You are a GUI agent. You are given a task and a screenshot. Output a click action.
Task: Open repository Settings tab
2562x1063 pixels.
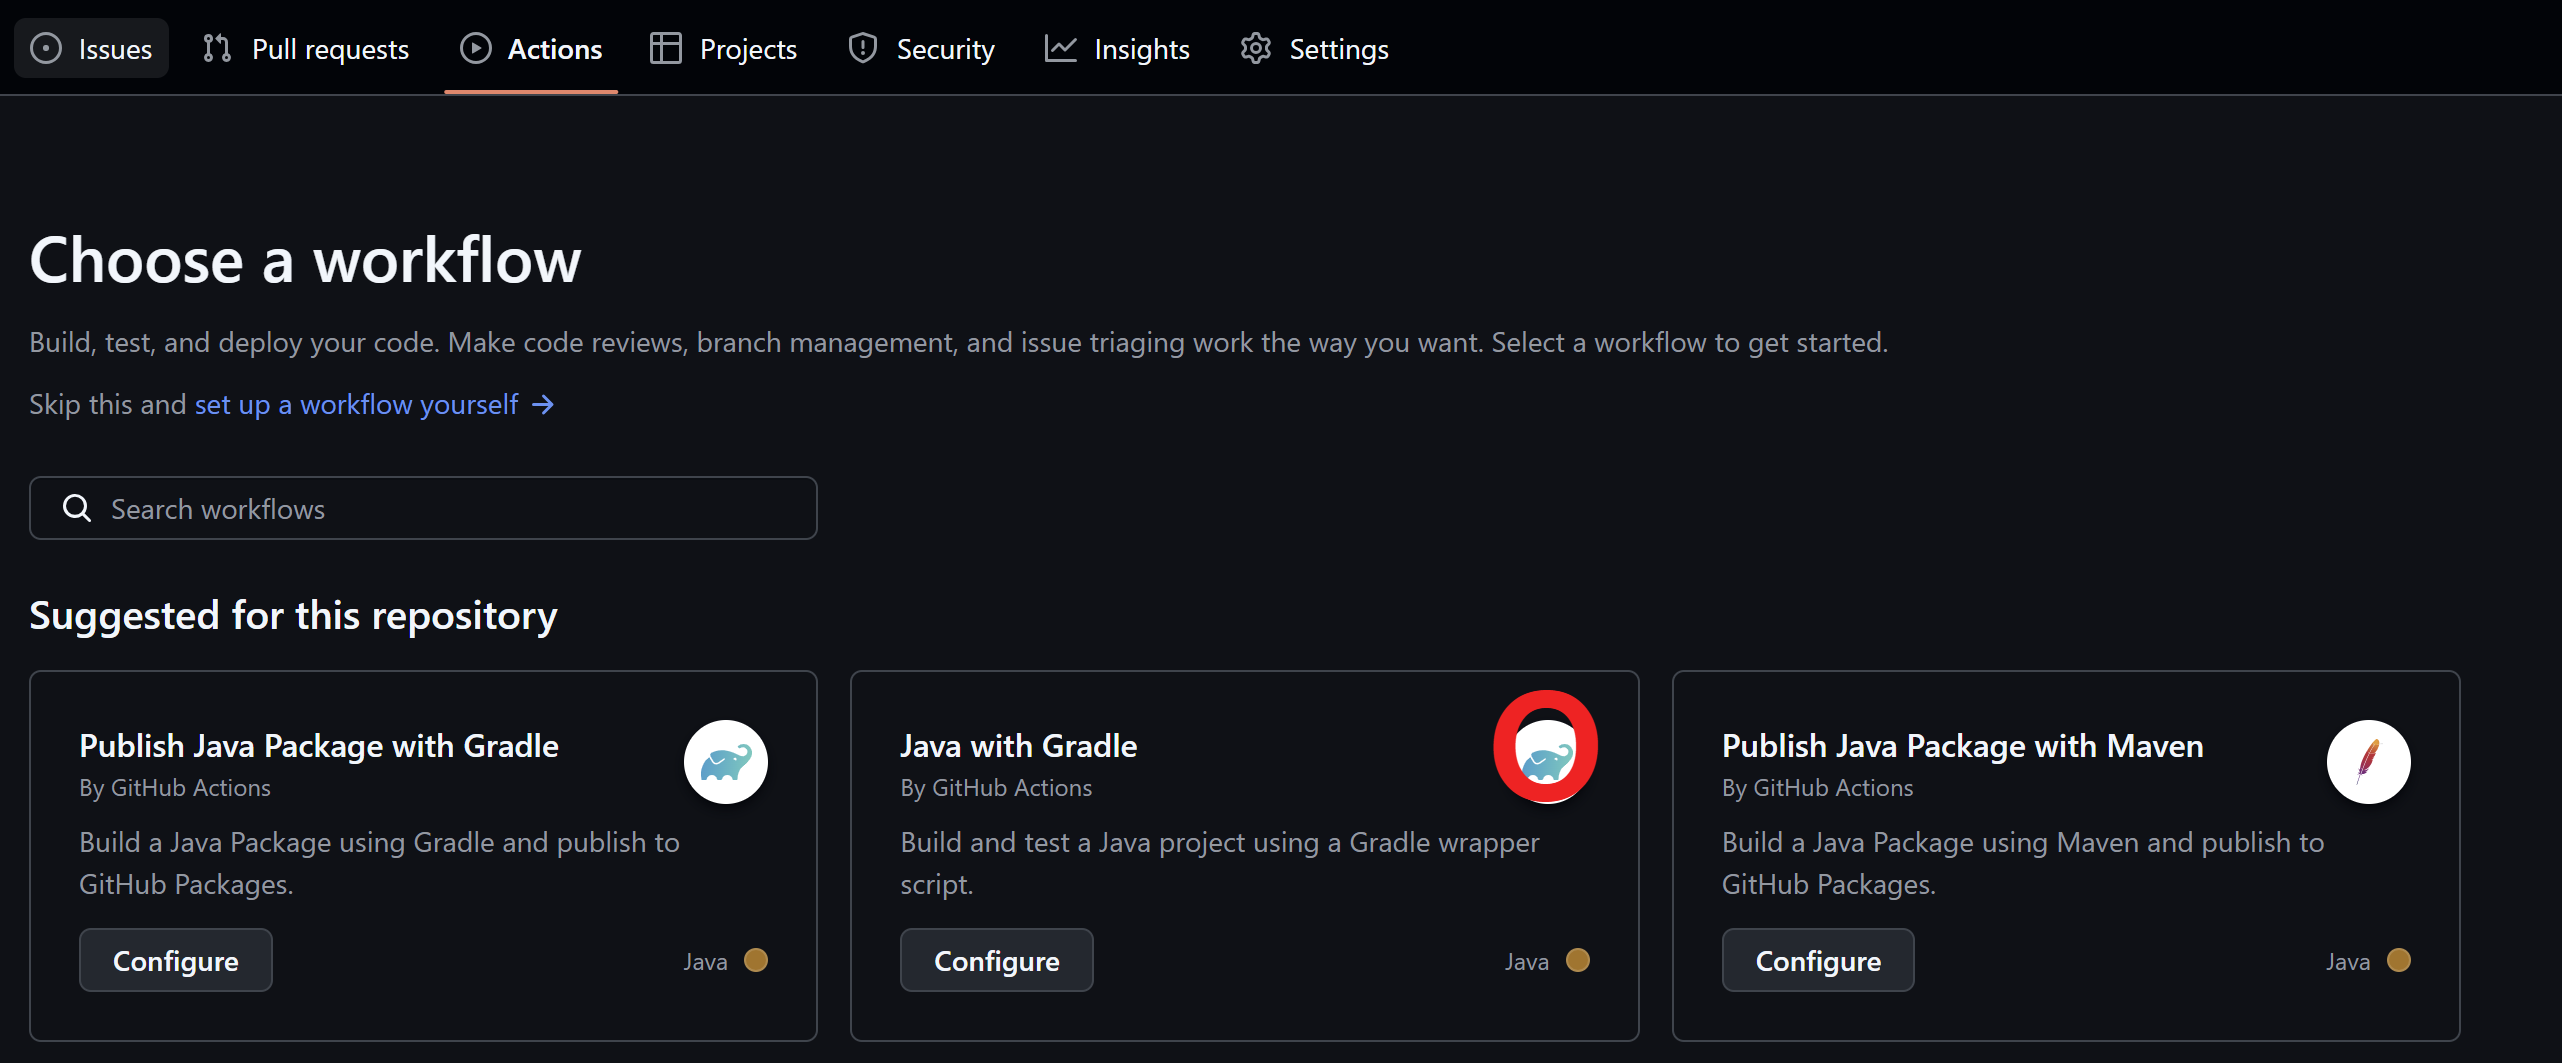tap(1314, 48)
